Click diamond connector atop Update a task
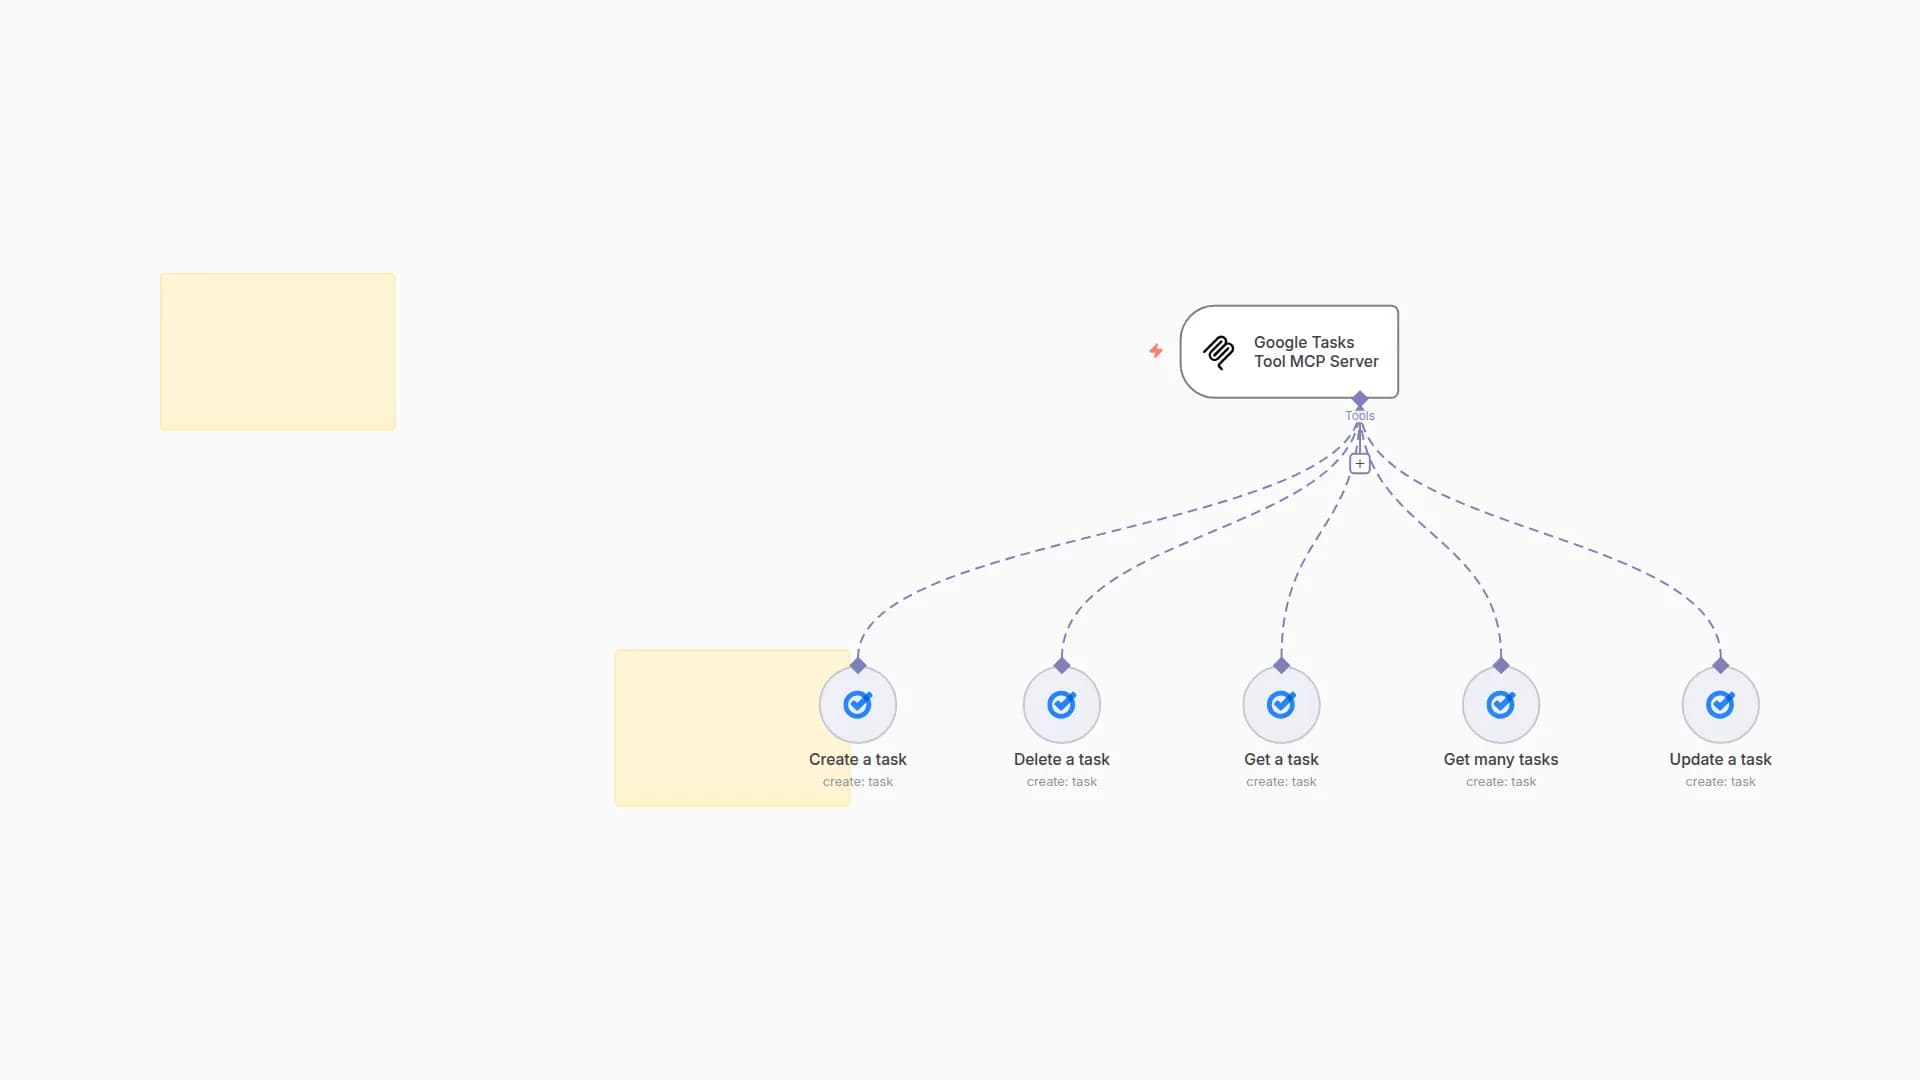Viewport: 1920px width, 1080px height. [1720, 665]
